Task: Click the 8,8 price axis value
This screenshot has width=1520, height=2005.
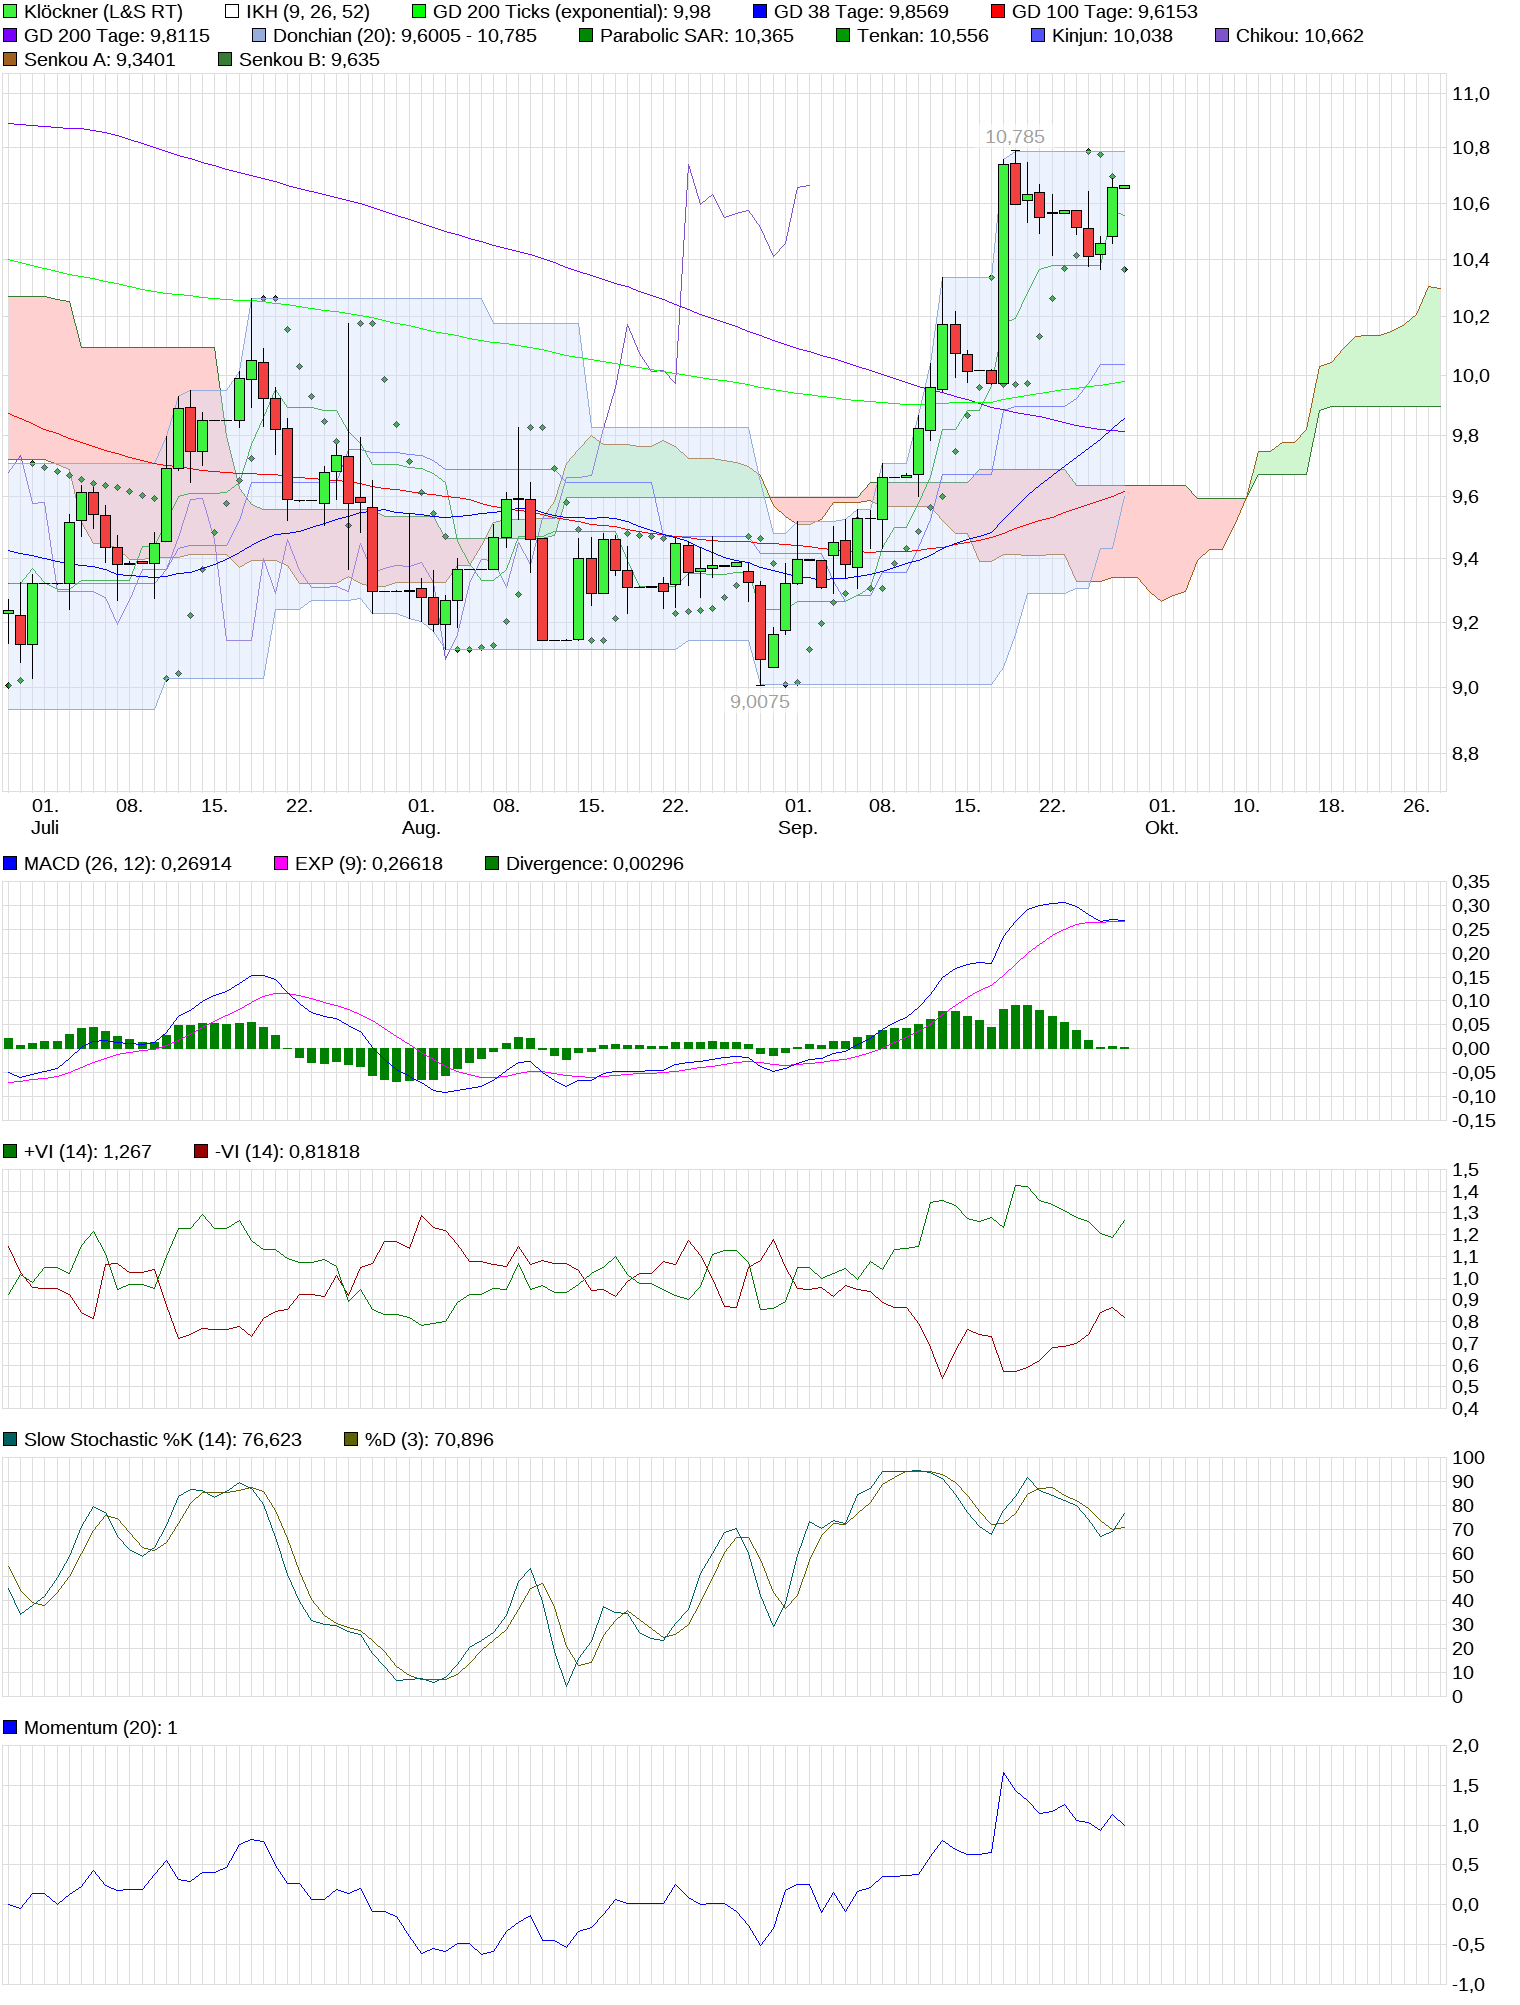Action: (x=1465, y=754)
